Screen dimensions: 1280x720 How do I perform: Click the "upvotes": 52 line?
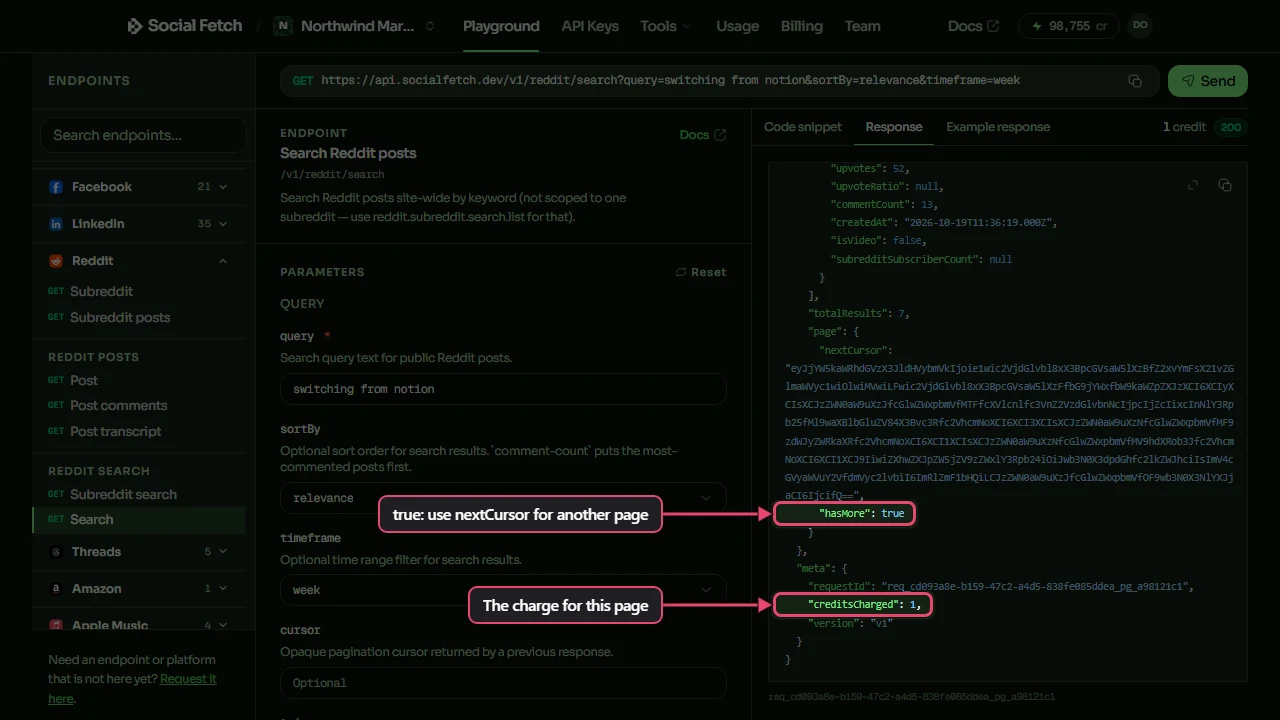pos(870,168)
